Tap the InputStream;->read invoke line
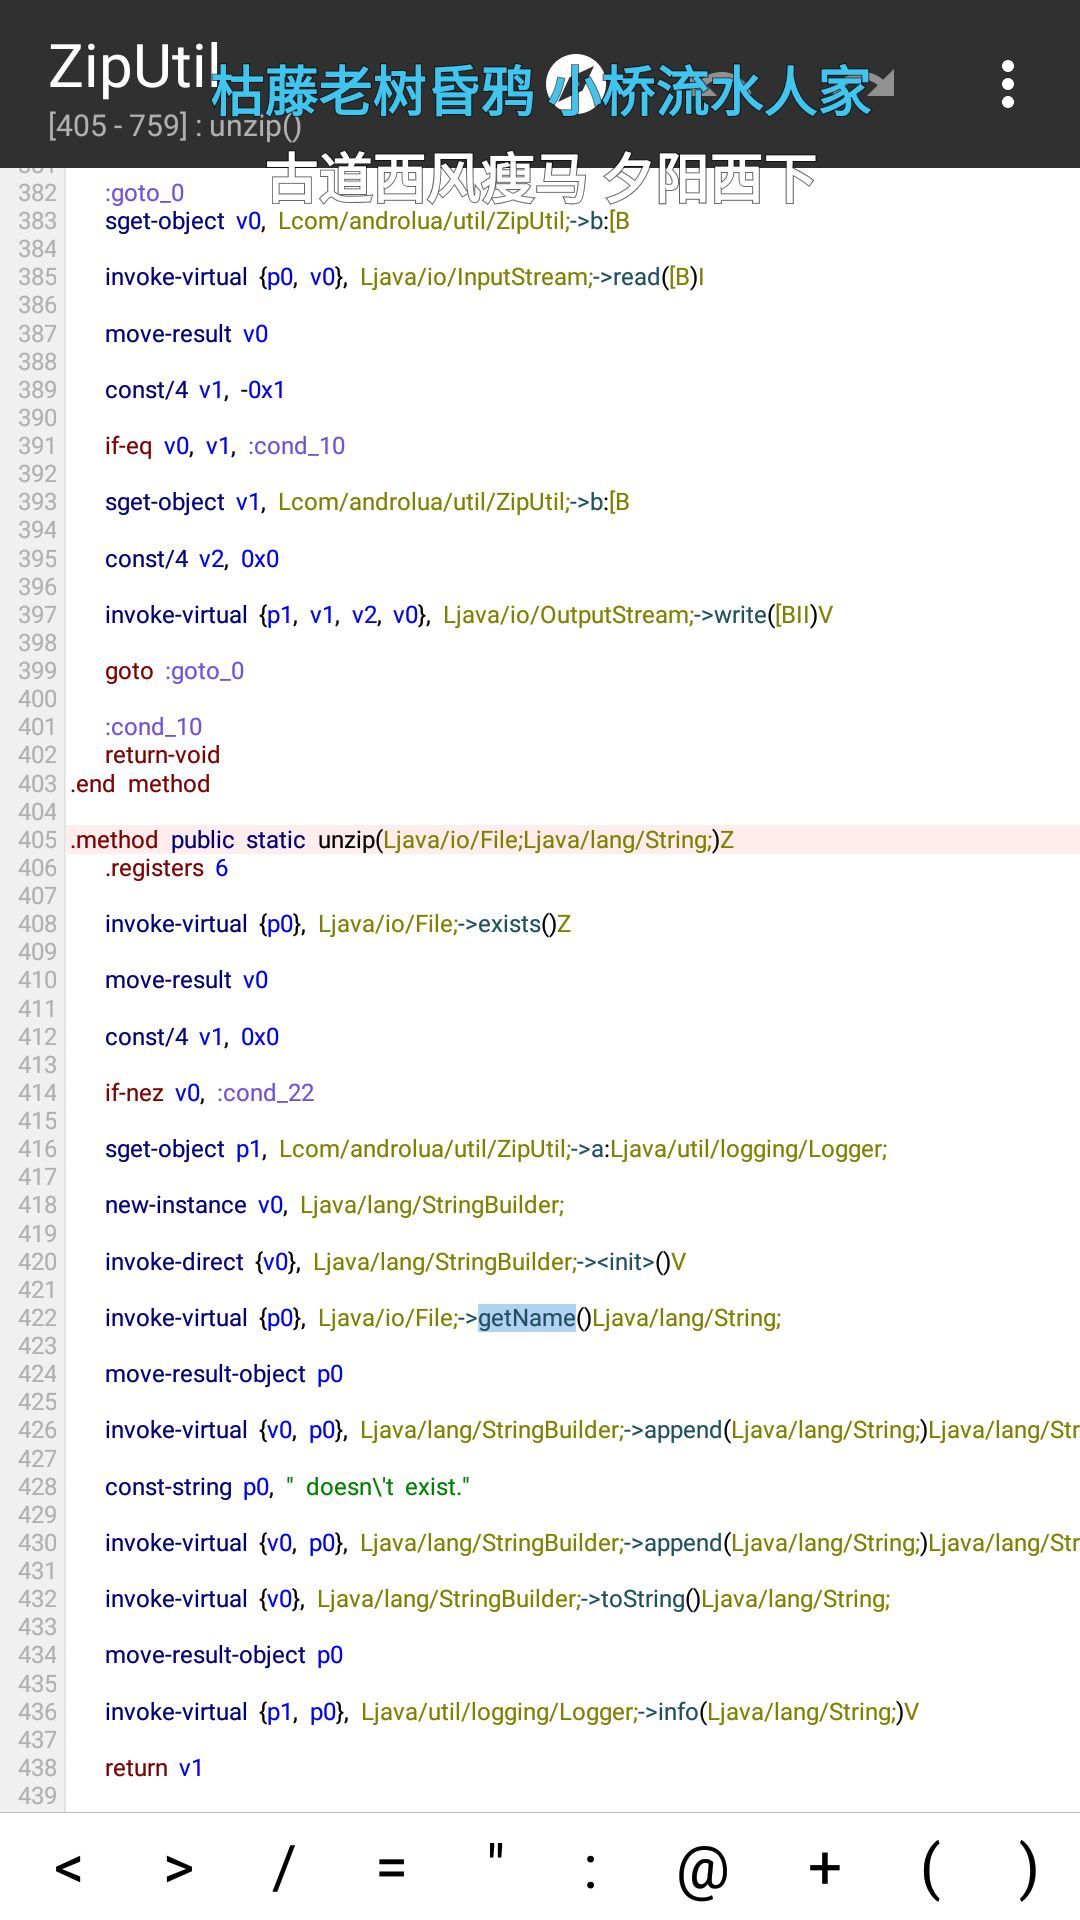 point(404,277)
